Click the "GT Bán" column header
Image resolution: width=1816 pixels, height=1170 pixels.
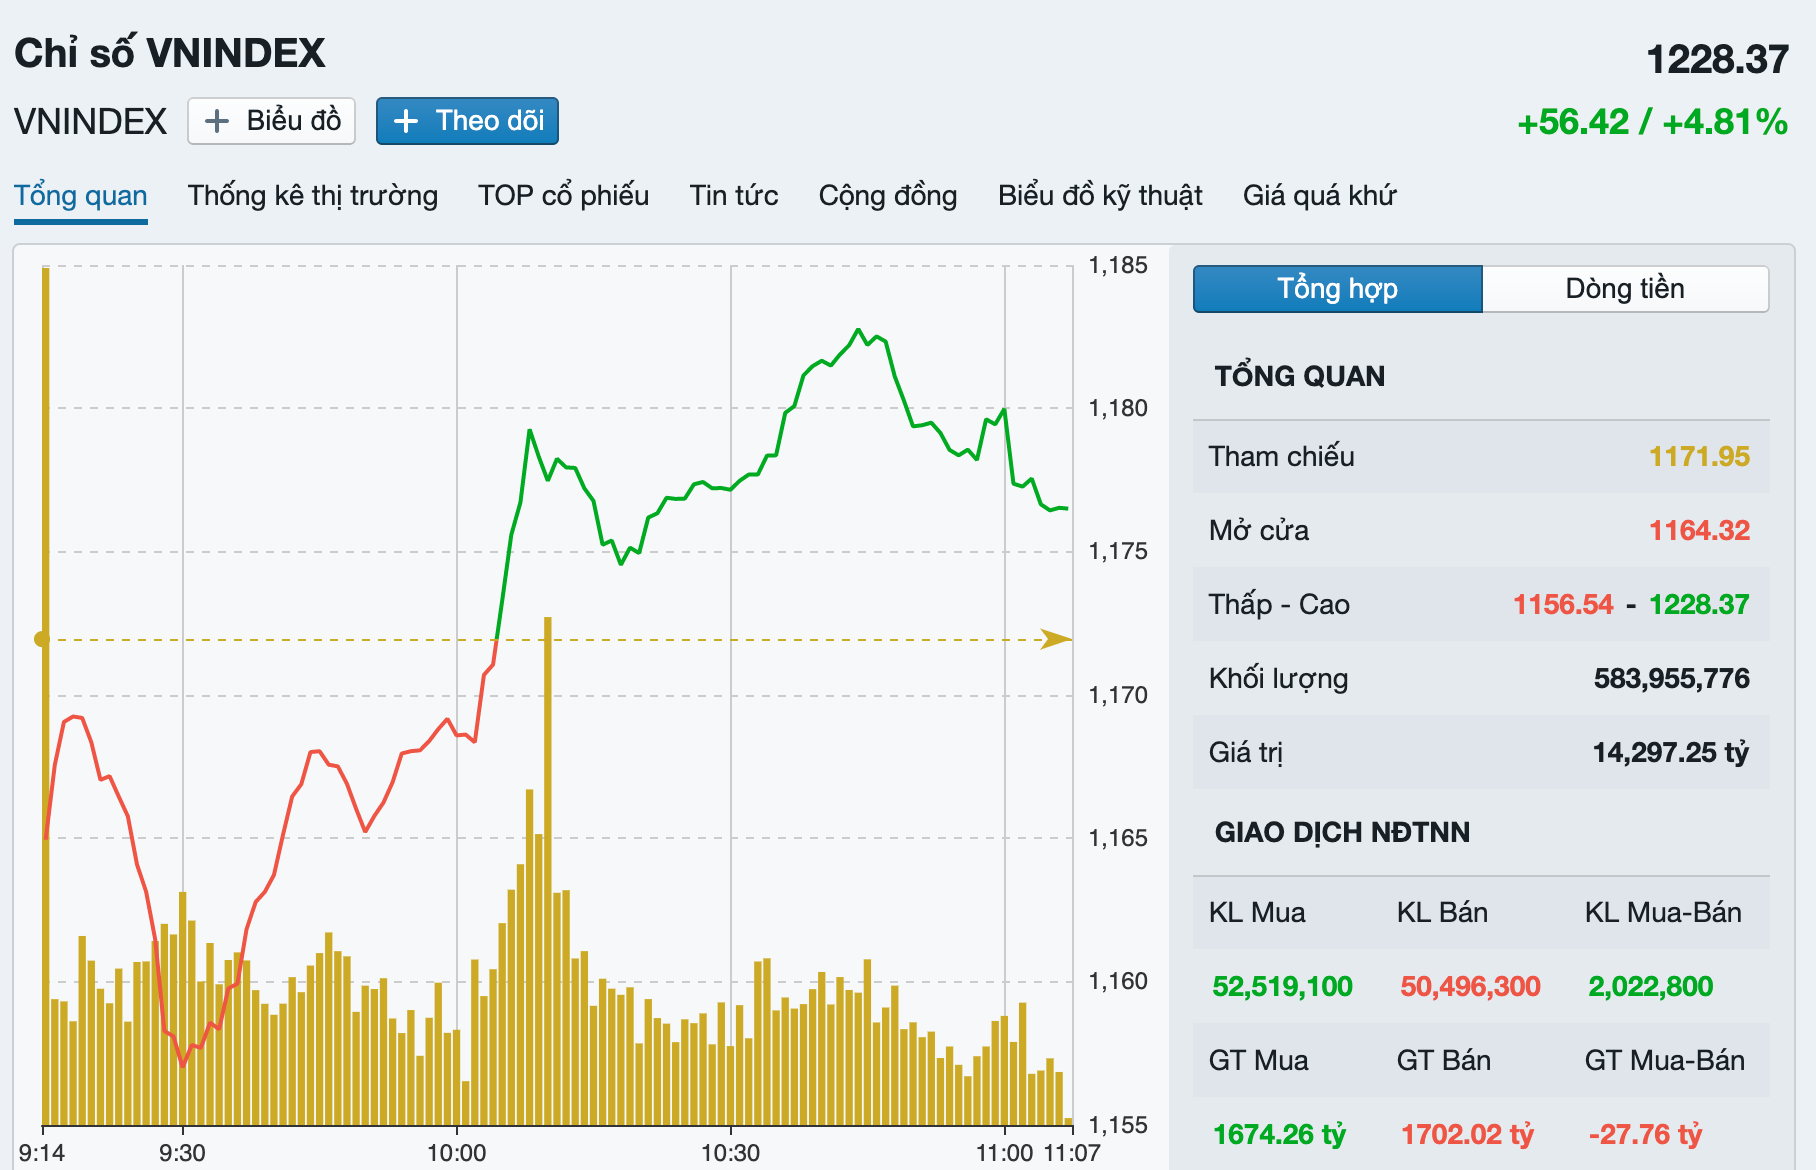[1443, 1061]
